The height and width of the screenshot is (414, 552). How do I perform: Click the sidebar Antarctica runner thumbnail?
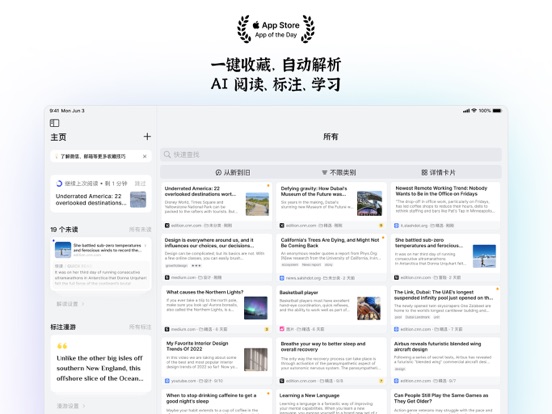(x=63, y=250)
